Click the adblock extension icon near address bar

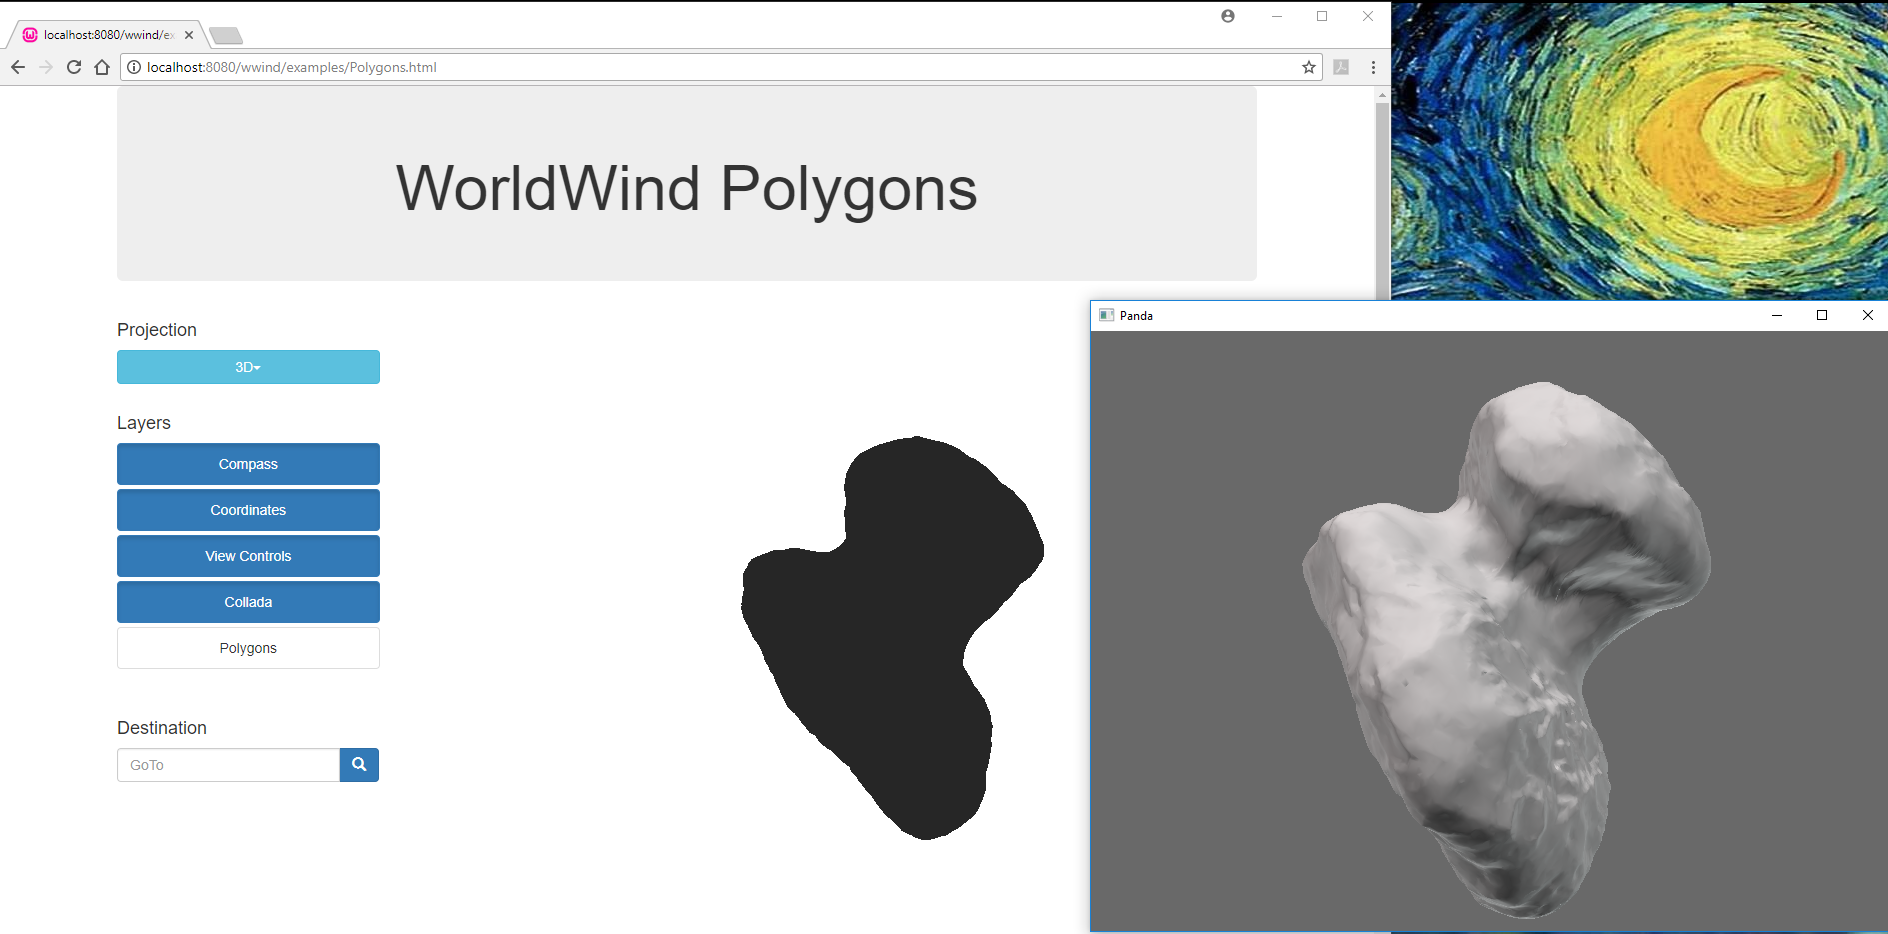1340,67
